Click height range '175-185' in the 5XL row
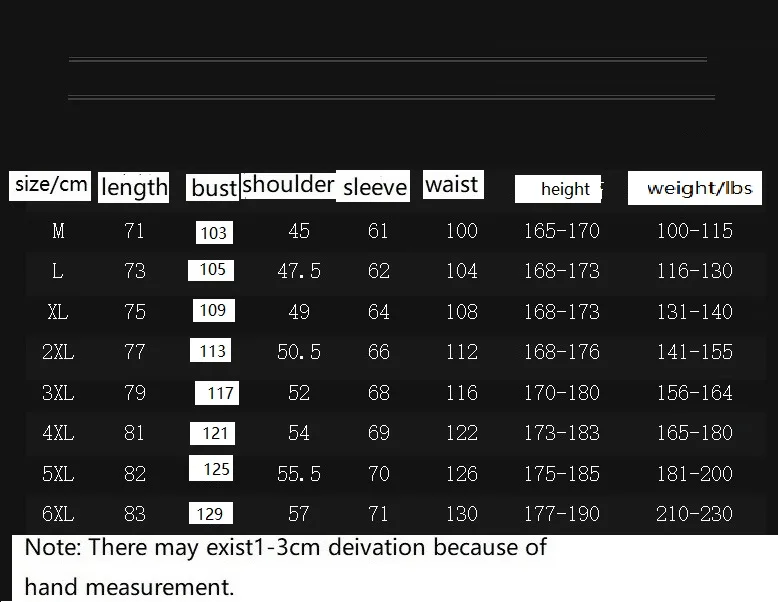The width and height of the screenshot is (778, 602). click(562, 473)
